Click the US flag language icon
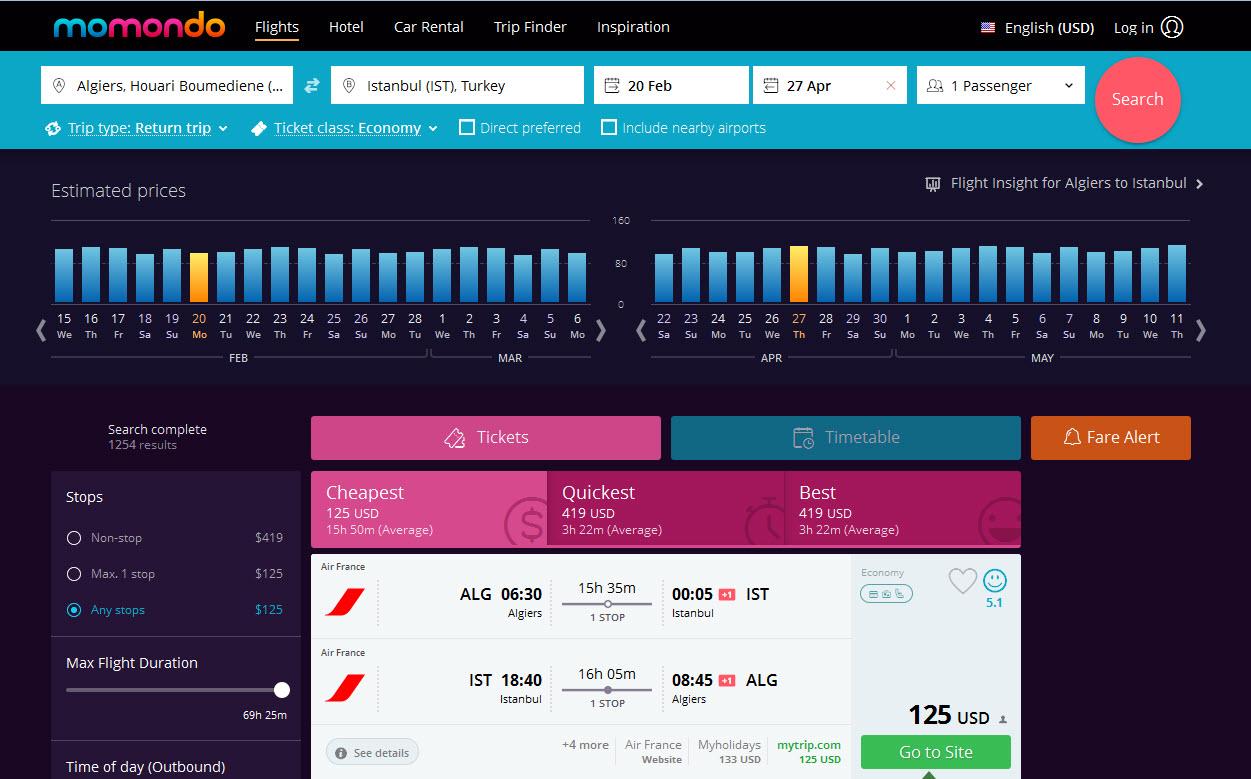The height and width of the screenshot is (779, 1251). point(988,28)
